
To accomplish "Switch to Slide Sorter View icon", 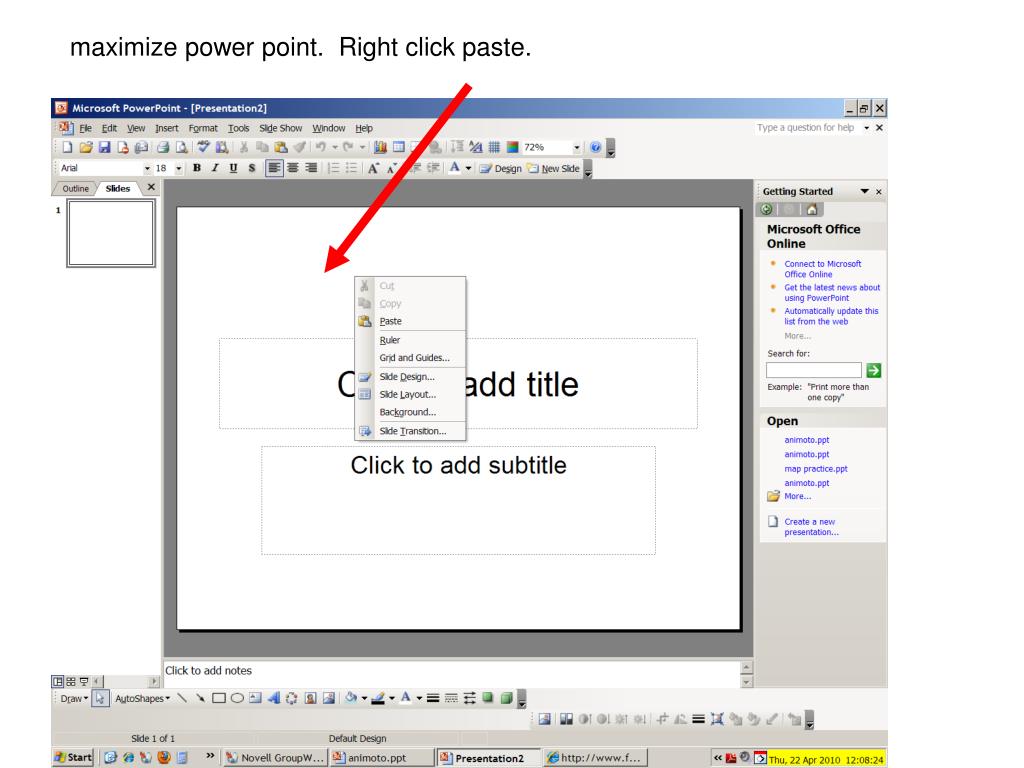I will pyautogui.click(x=71, y=681).
